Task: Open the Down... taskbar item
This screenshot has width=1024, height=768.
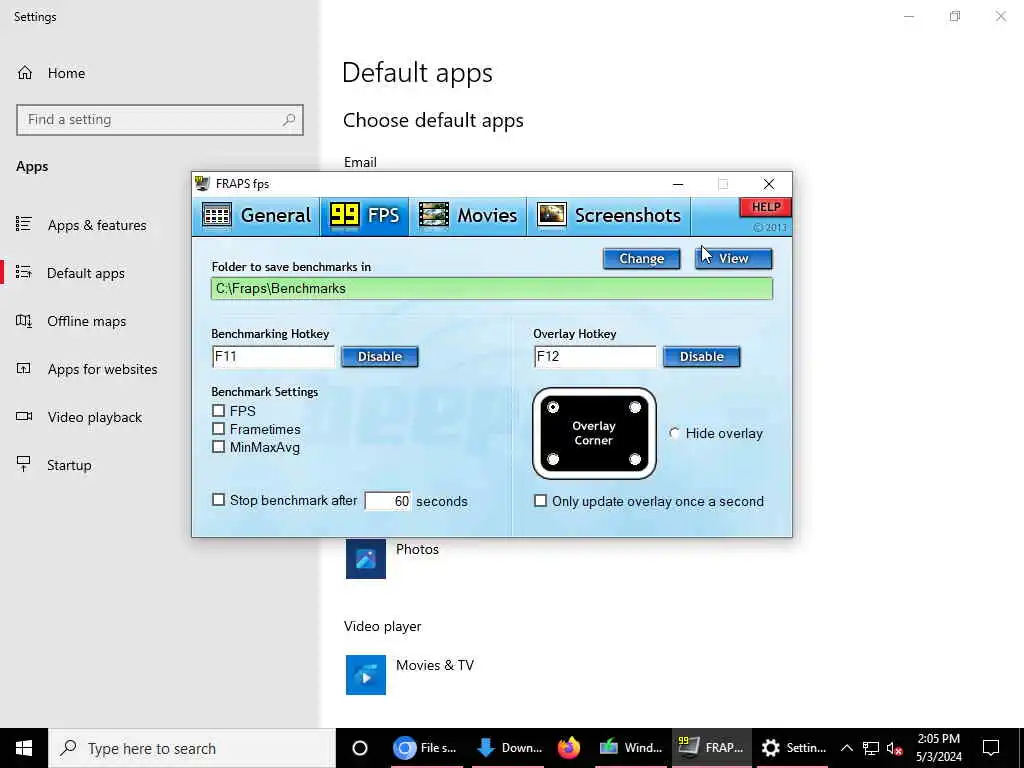Action: point(509,748)
